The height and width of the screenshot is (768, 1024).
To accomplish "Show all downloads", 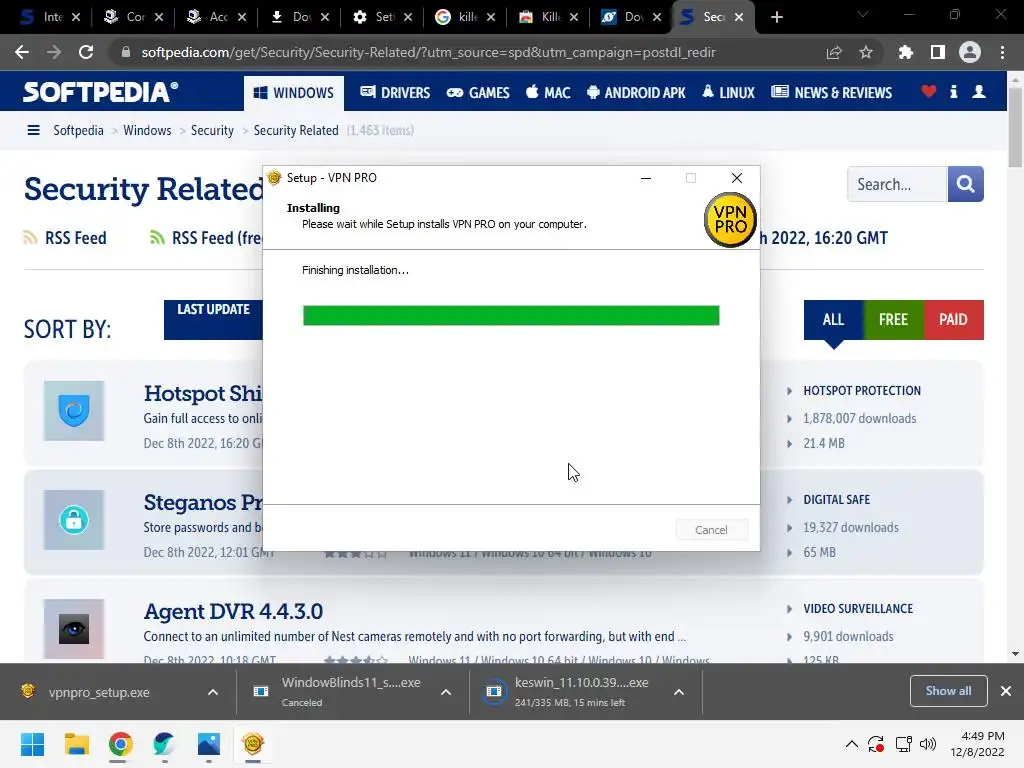I will pos(948,691).
